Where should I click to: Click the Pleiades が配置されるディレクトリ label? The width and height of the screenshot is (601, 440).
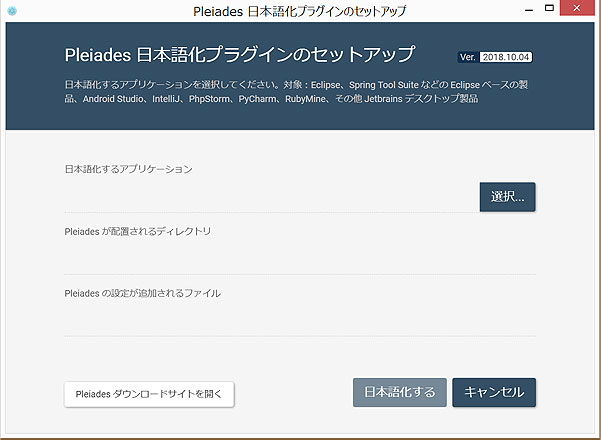point(138,231)
